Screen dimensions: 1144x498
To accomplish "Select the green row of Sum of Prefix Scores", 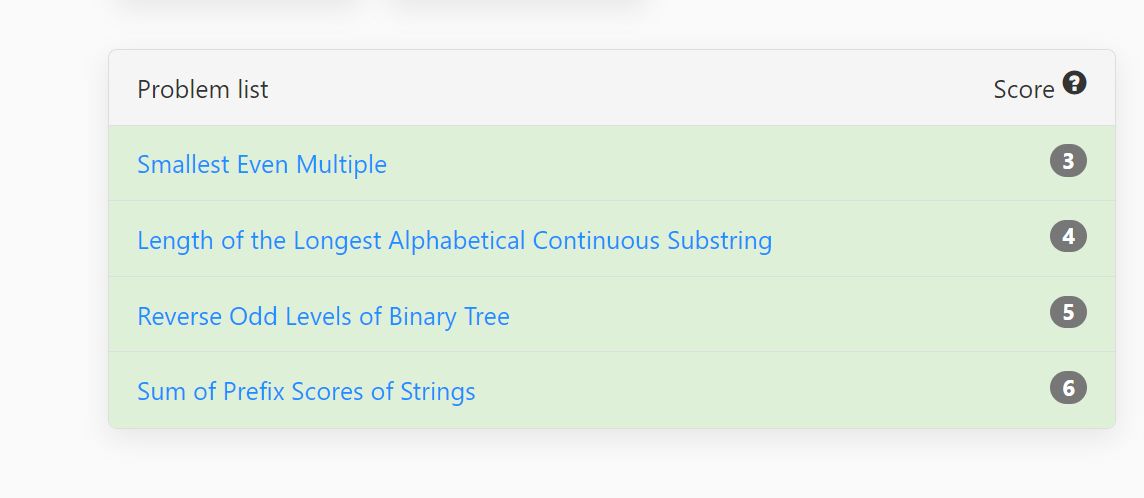I will coord(611,390).
